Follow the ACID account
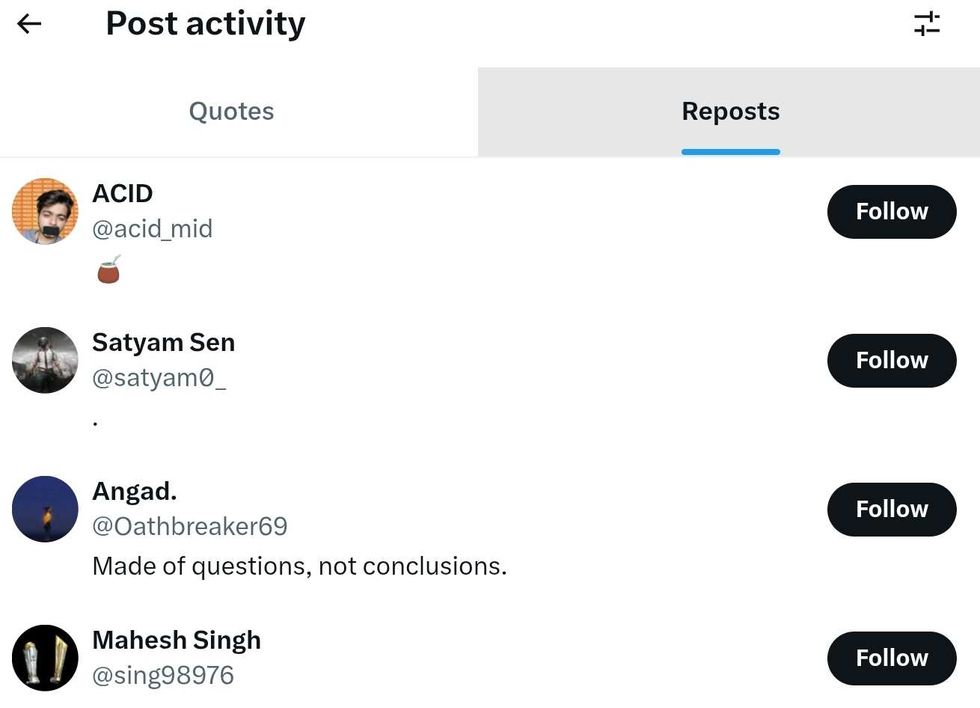Screen dimensions: 980x708 (x=891, y=211)
